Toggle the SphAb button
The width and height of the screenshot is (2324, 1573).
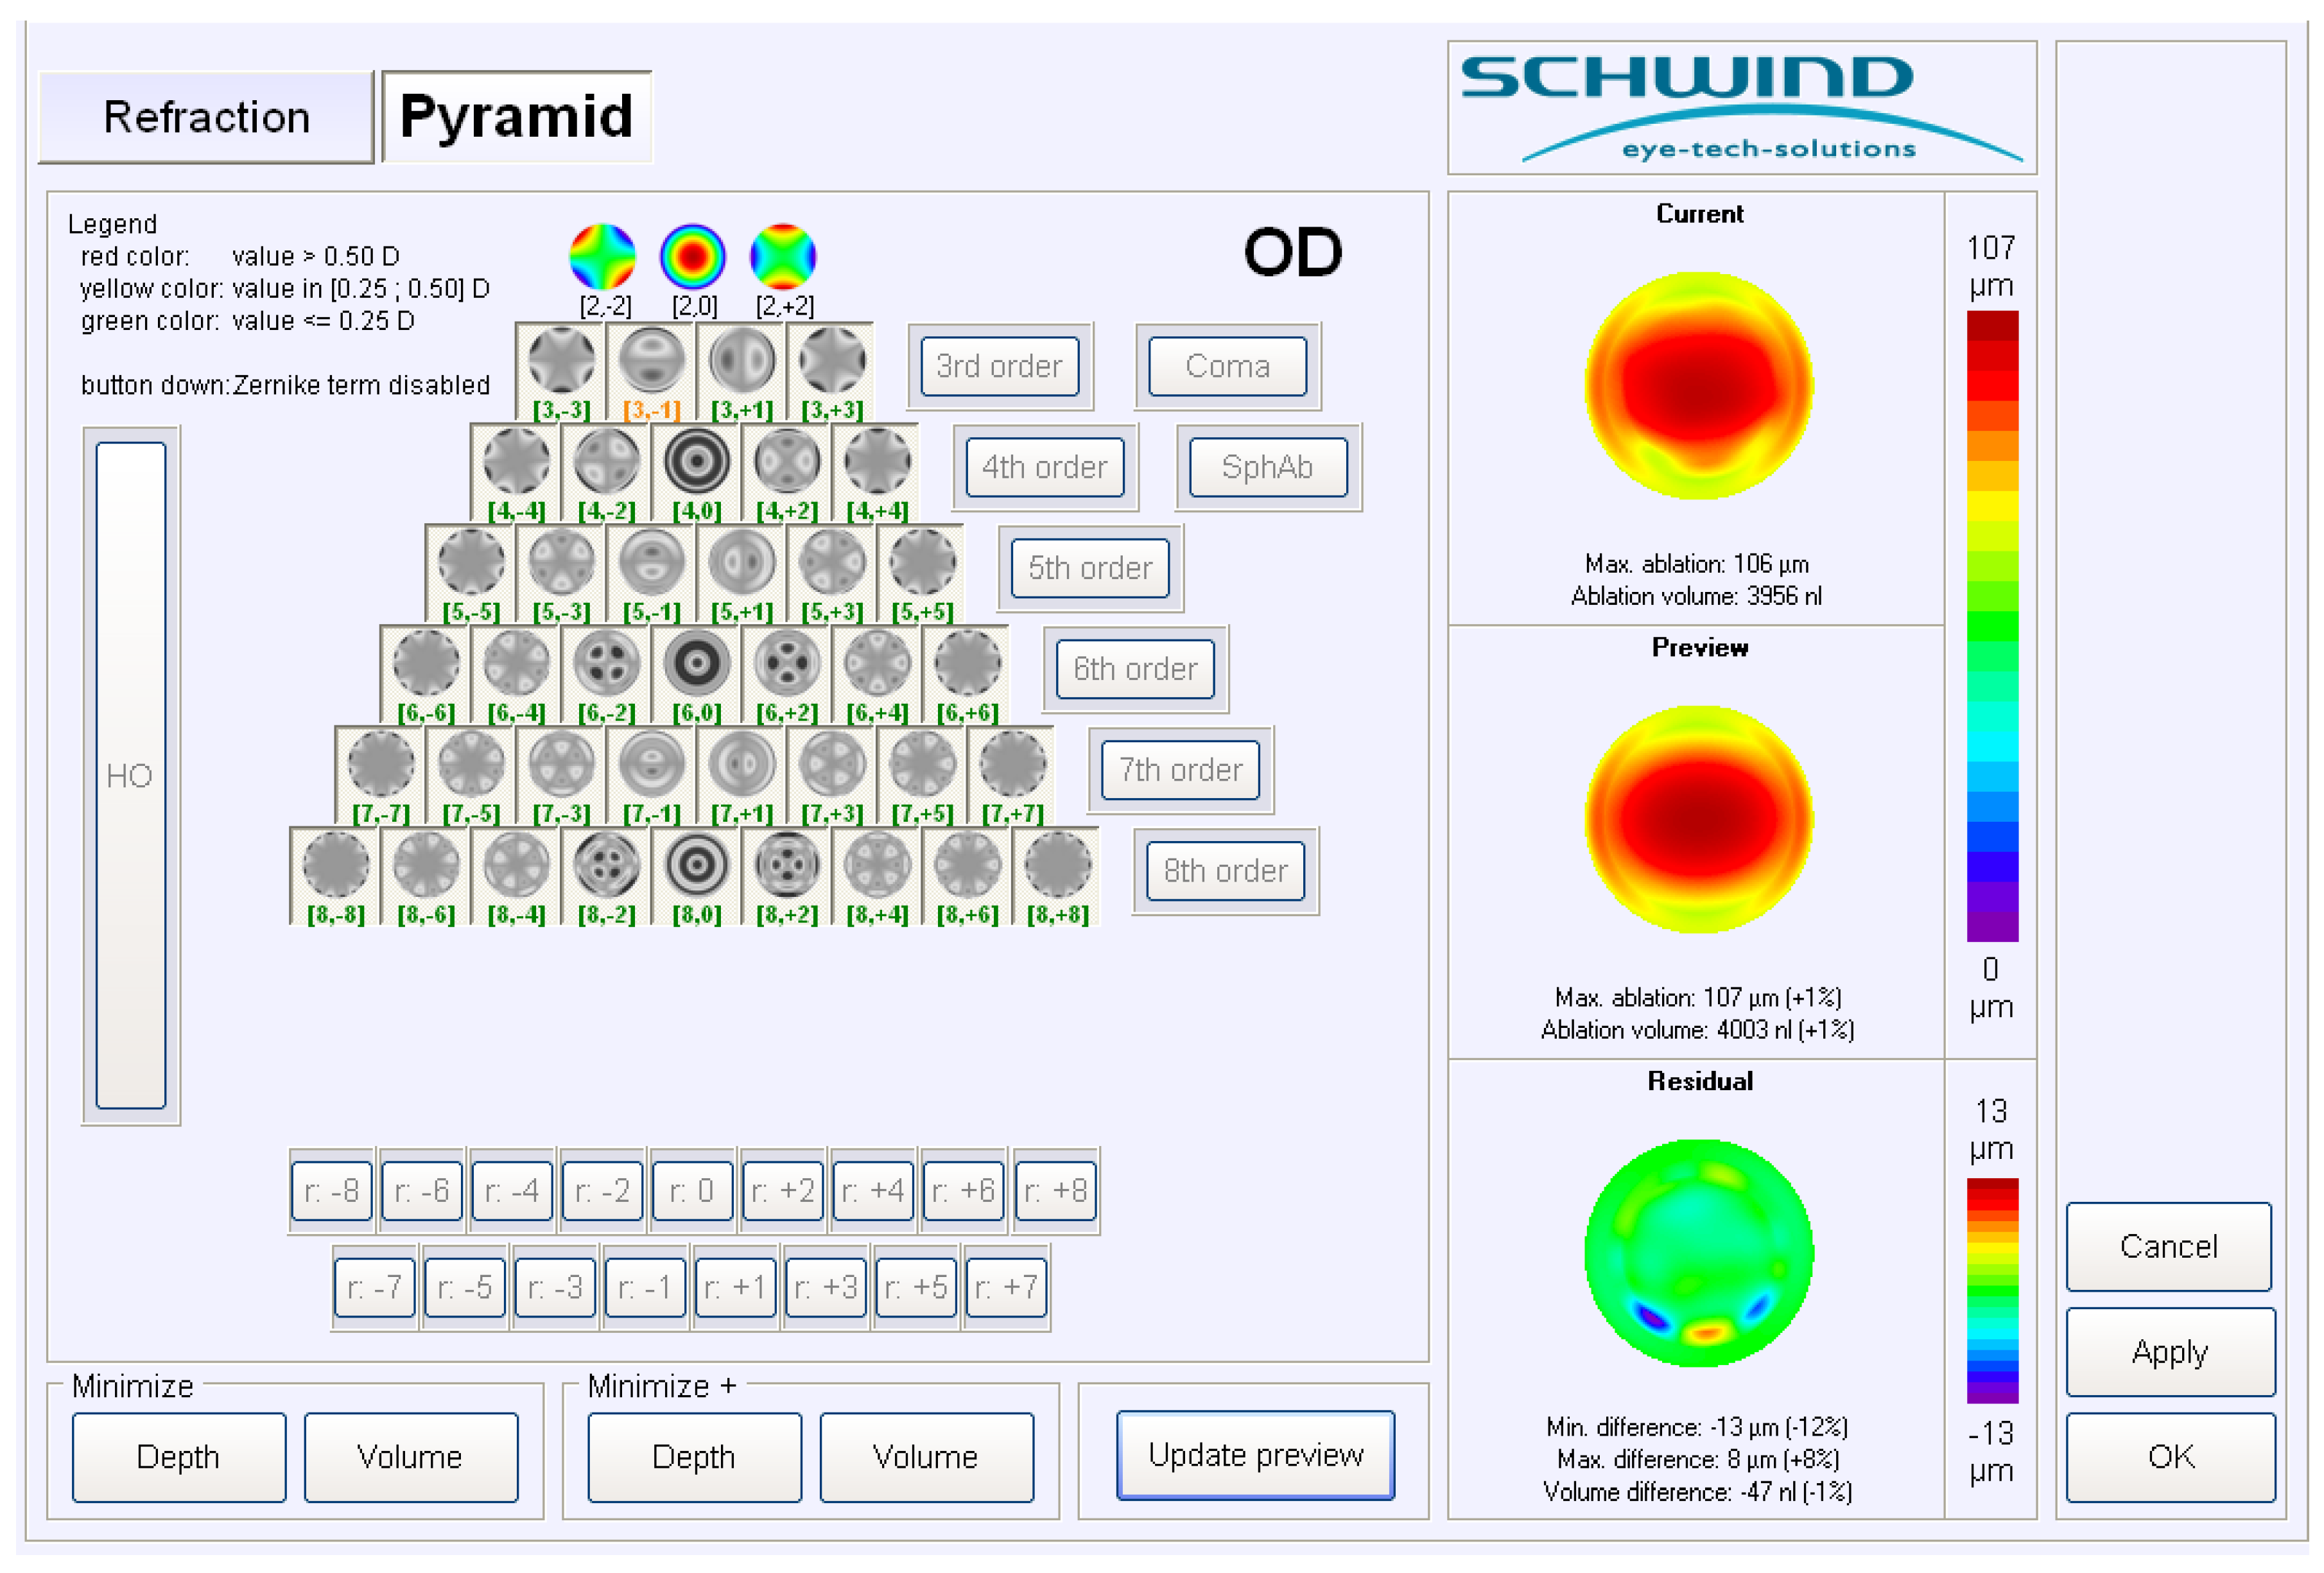click(x=1267, y=467)
